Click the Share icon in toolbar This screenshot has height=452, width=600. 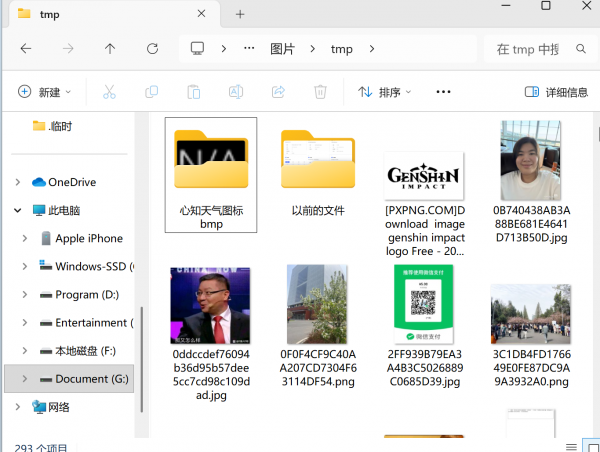279,92
